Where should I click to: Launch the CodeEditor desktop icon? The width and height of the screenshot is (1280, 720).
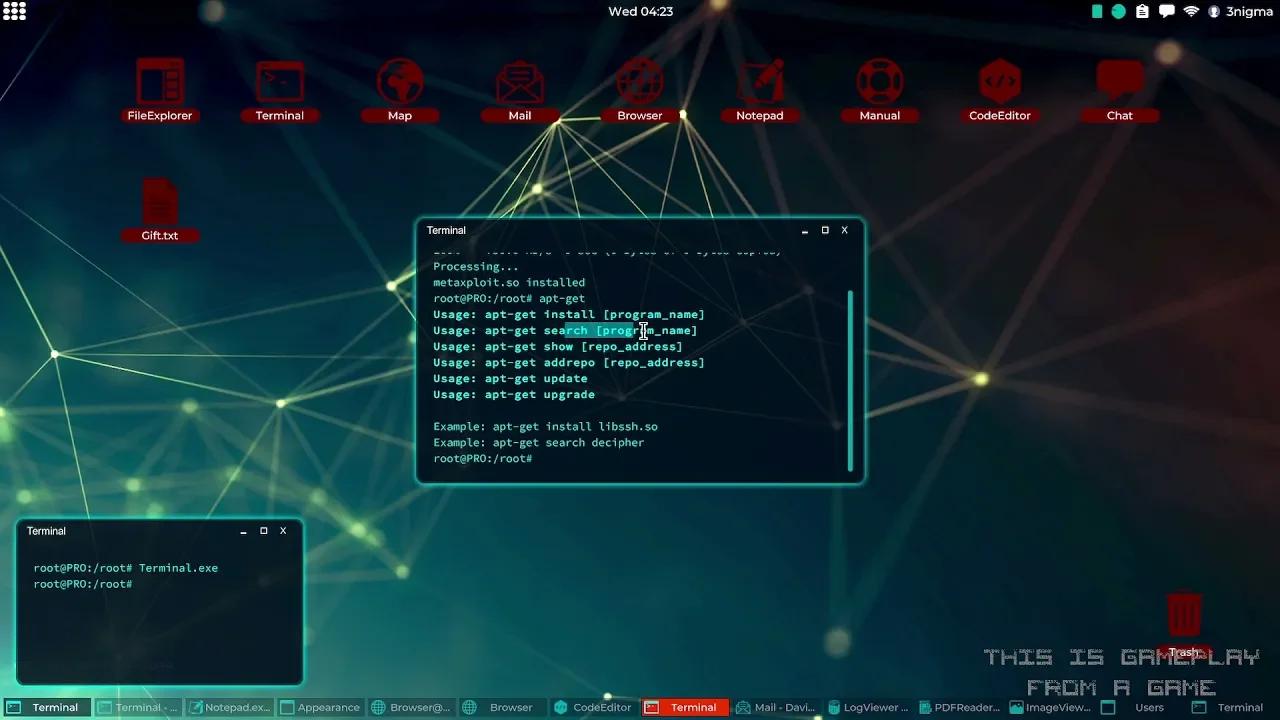pyautogui.click(x=1000, y=90)
